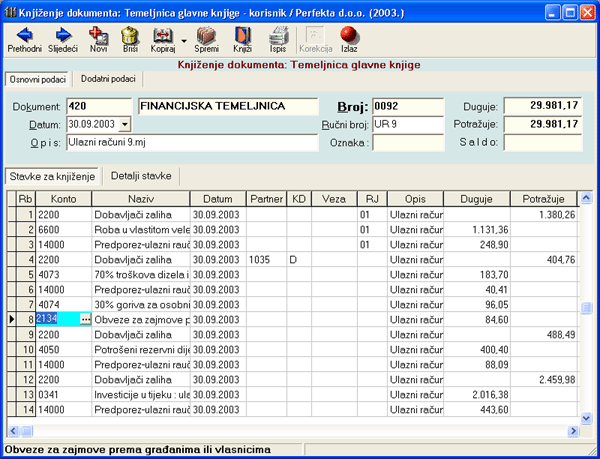This screenshot has height=459, width=600.
Task: Go to Prethodni (previous) document
Action: point(24,40)
